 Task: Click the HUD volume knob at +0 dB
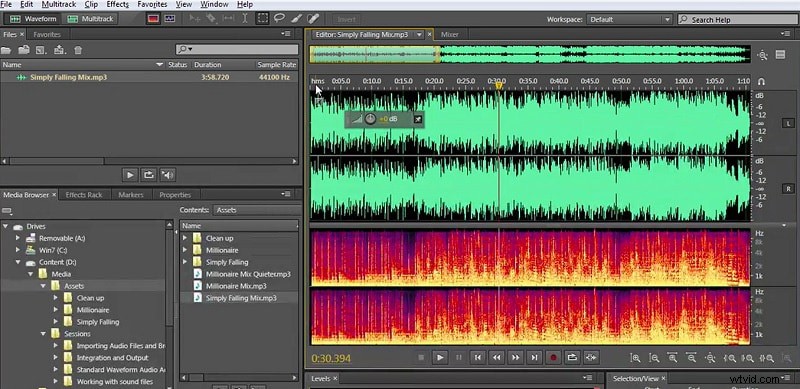pyautogui.click(x=370, y=119)
